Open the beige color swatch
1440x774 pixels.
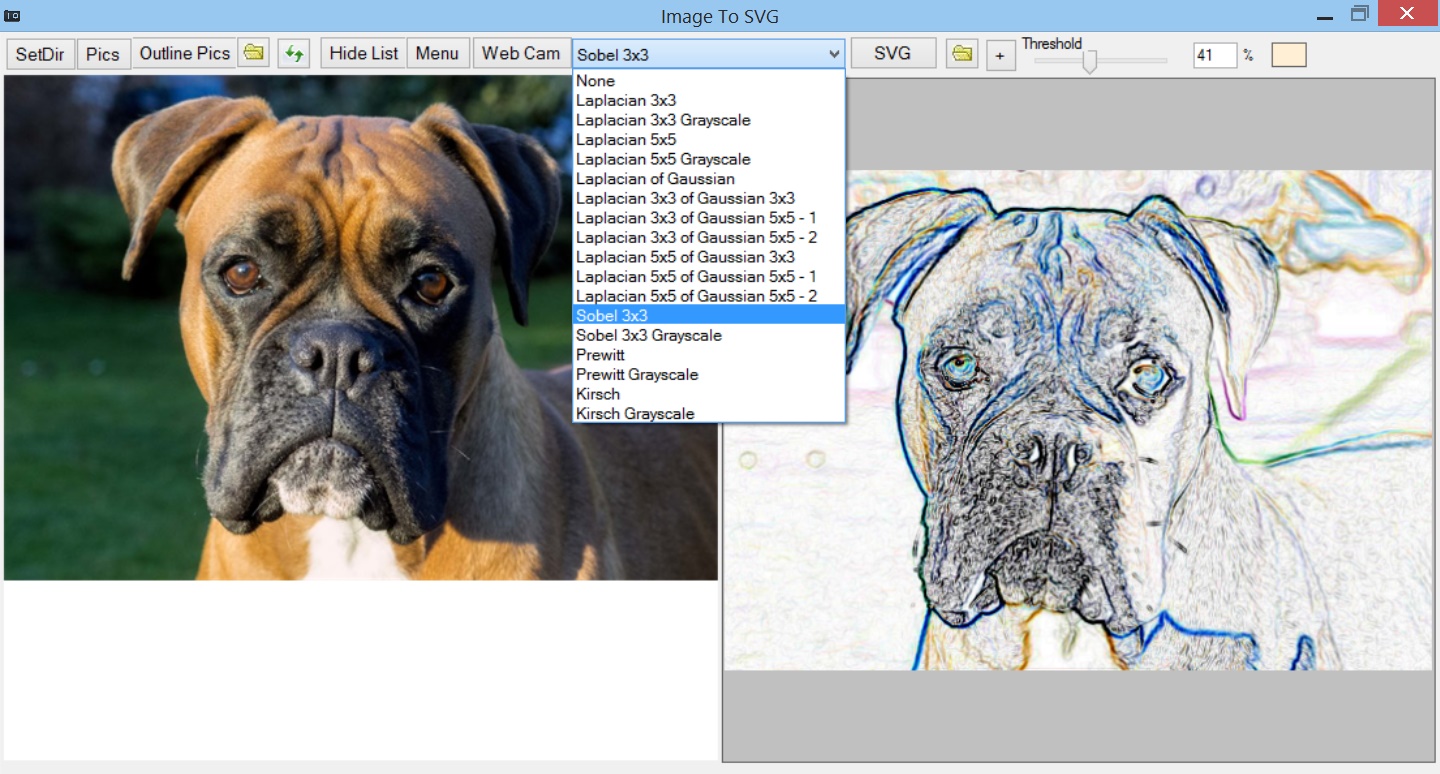[x=1289, y=55]
